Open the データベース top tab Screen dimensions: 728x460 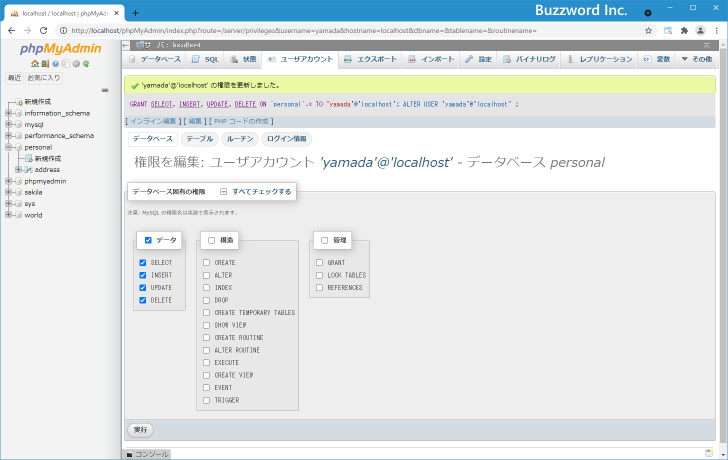(x=155, y=59)
